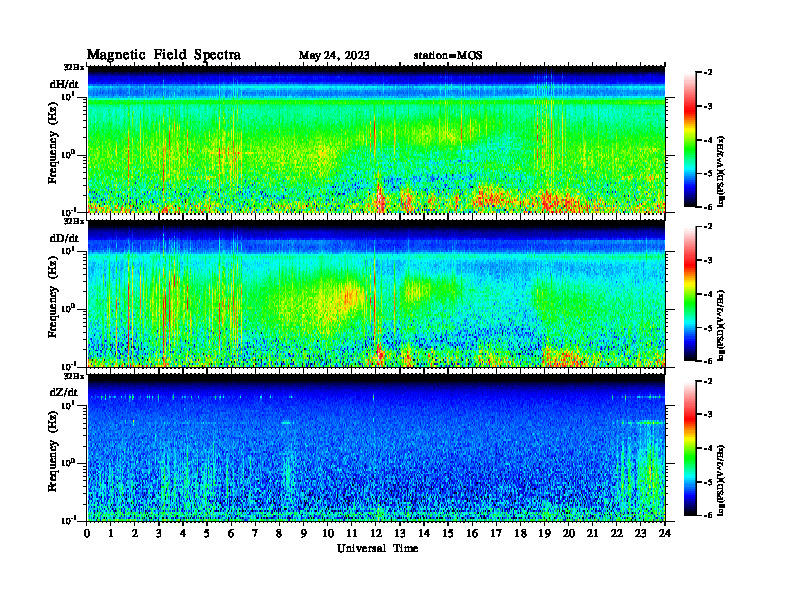Click hour "8" on the Universal Time axis
This screenshot has width=792, height=612.
pyautogui.click(x=279, y=533)
